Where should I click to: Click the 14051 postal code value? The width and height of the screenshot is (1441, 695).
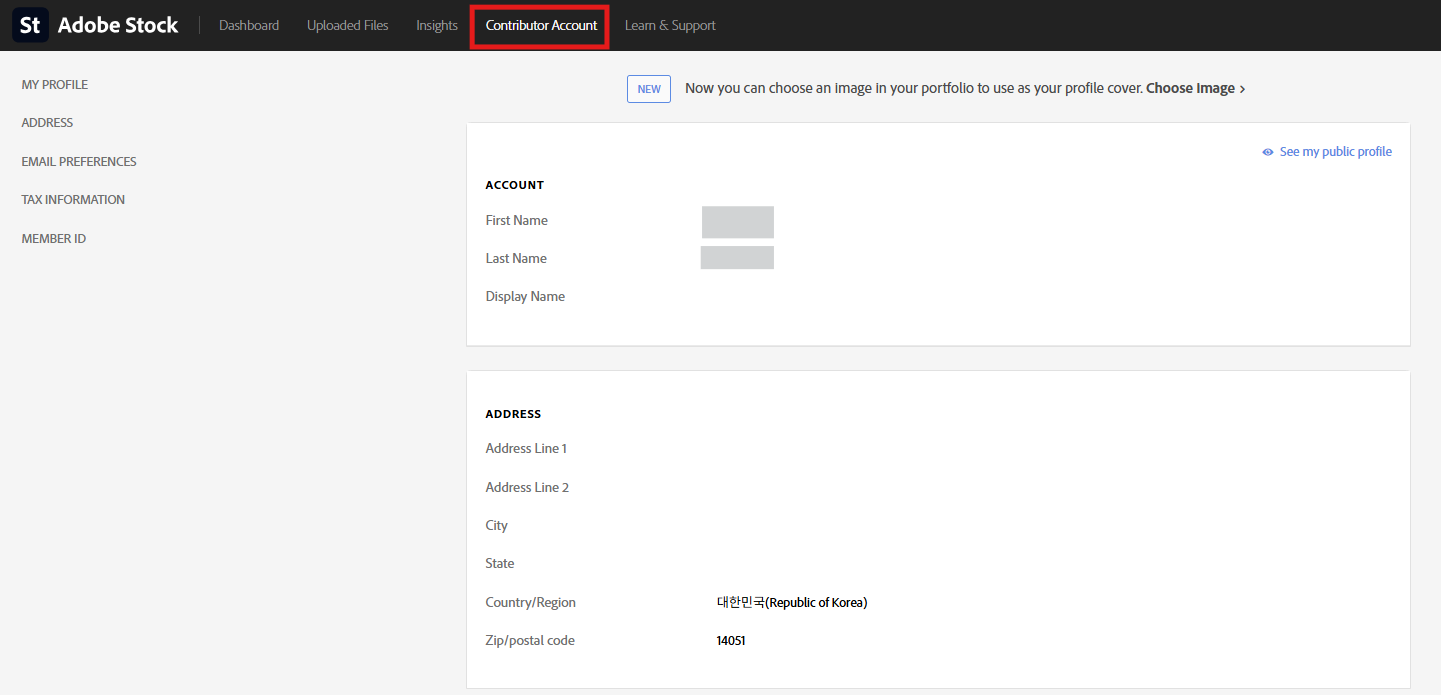(x=731, y=641)
